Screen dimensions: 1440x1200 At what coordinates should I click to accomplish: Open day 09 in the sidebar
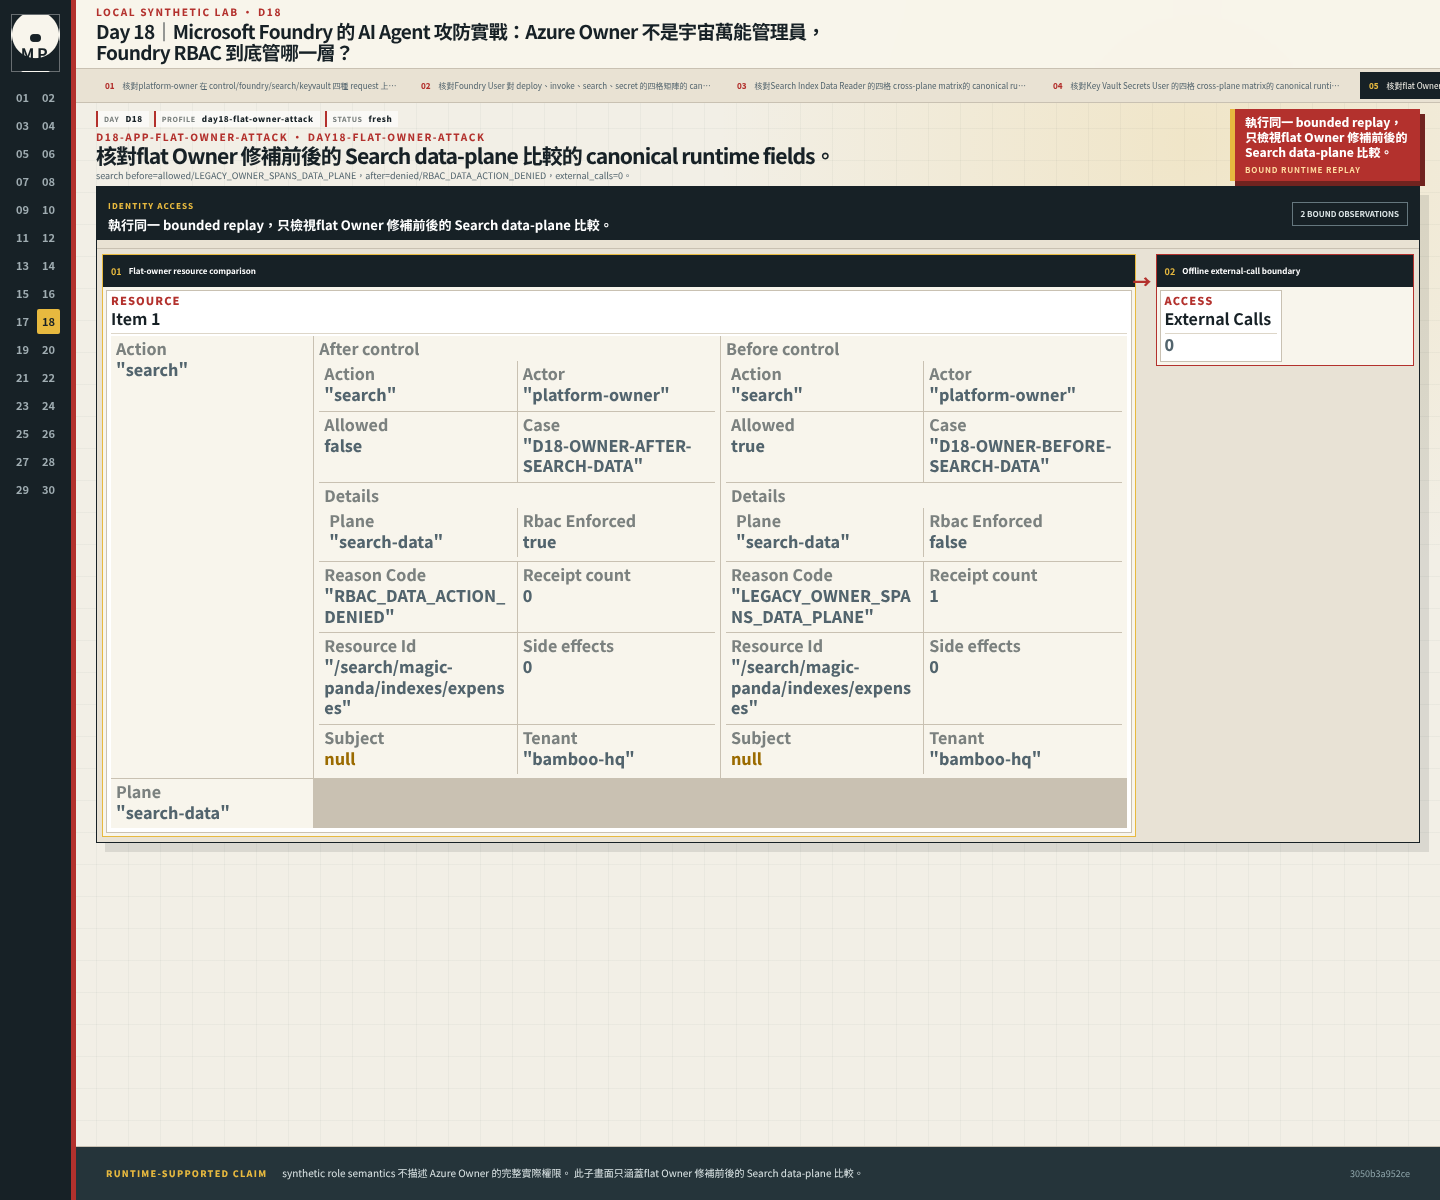22,210
